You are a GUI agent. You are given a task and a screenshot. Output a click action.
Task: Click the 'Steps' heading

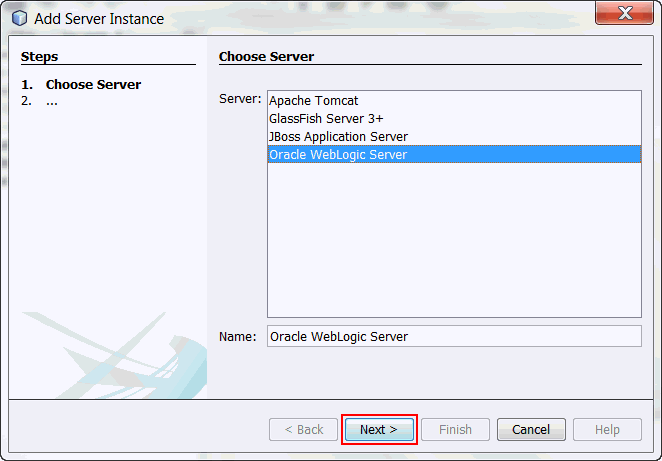tap(39, 57)
